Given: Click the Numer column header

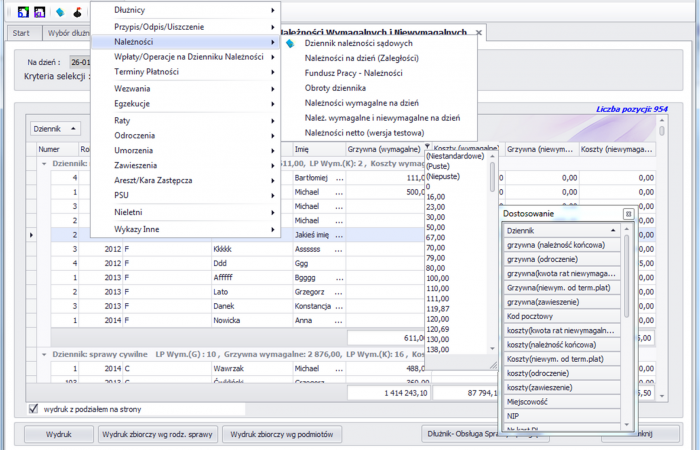Looking at the screenshot, I should coord(57,149).
